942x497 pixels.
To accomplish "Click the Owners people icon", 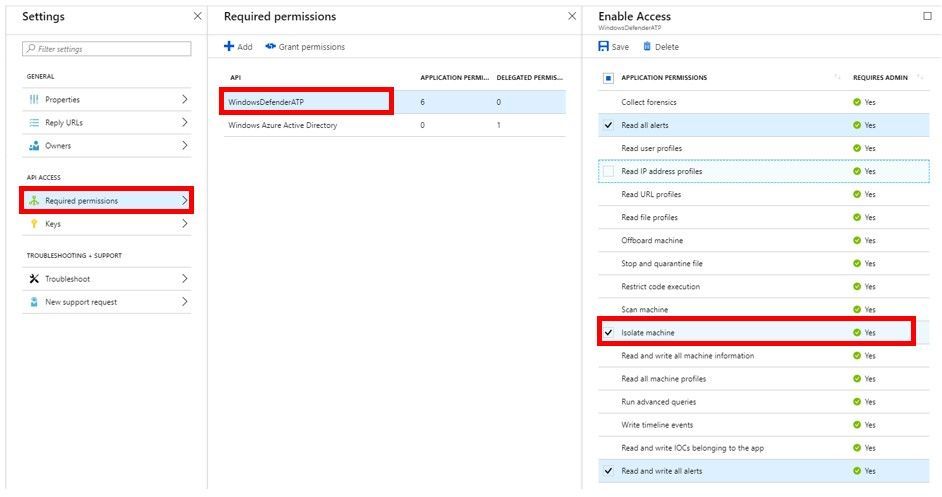I will point(34,146).
